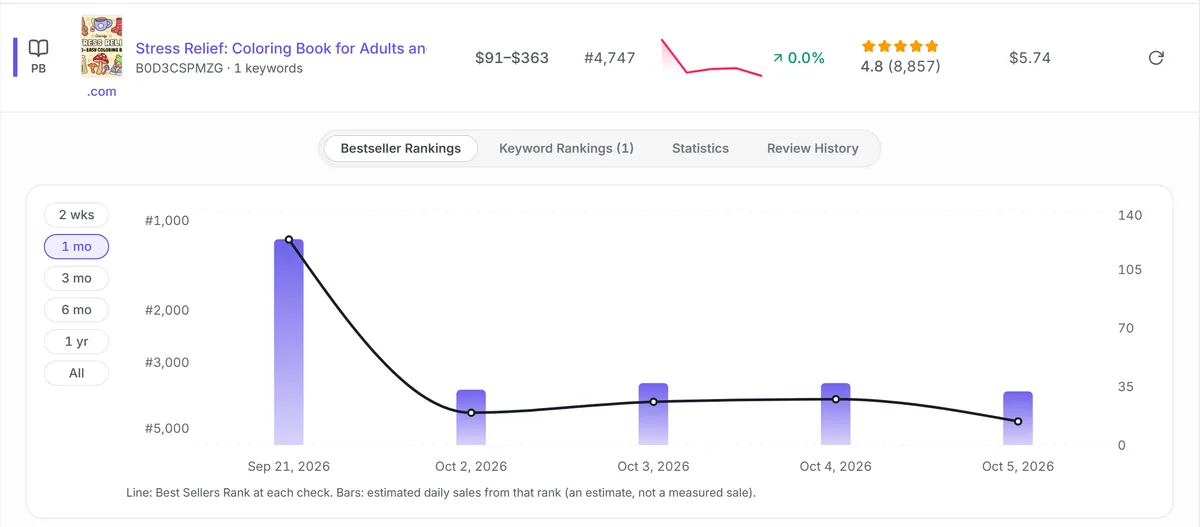Click the rank trend sparkline chart
The image size is (1200, 527).
tap(711, 58)
